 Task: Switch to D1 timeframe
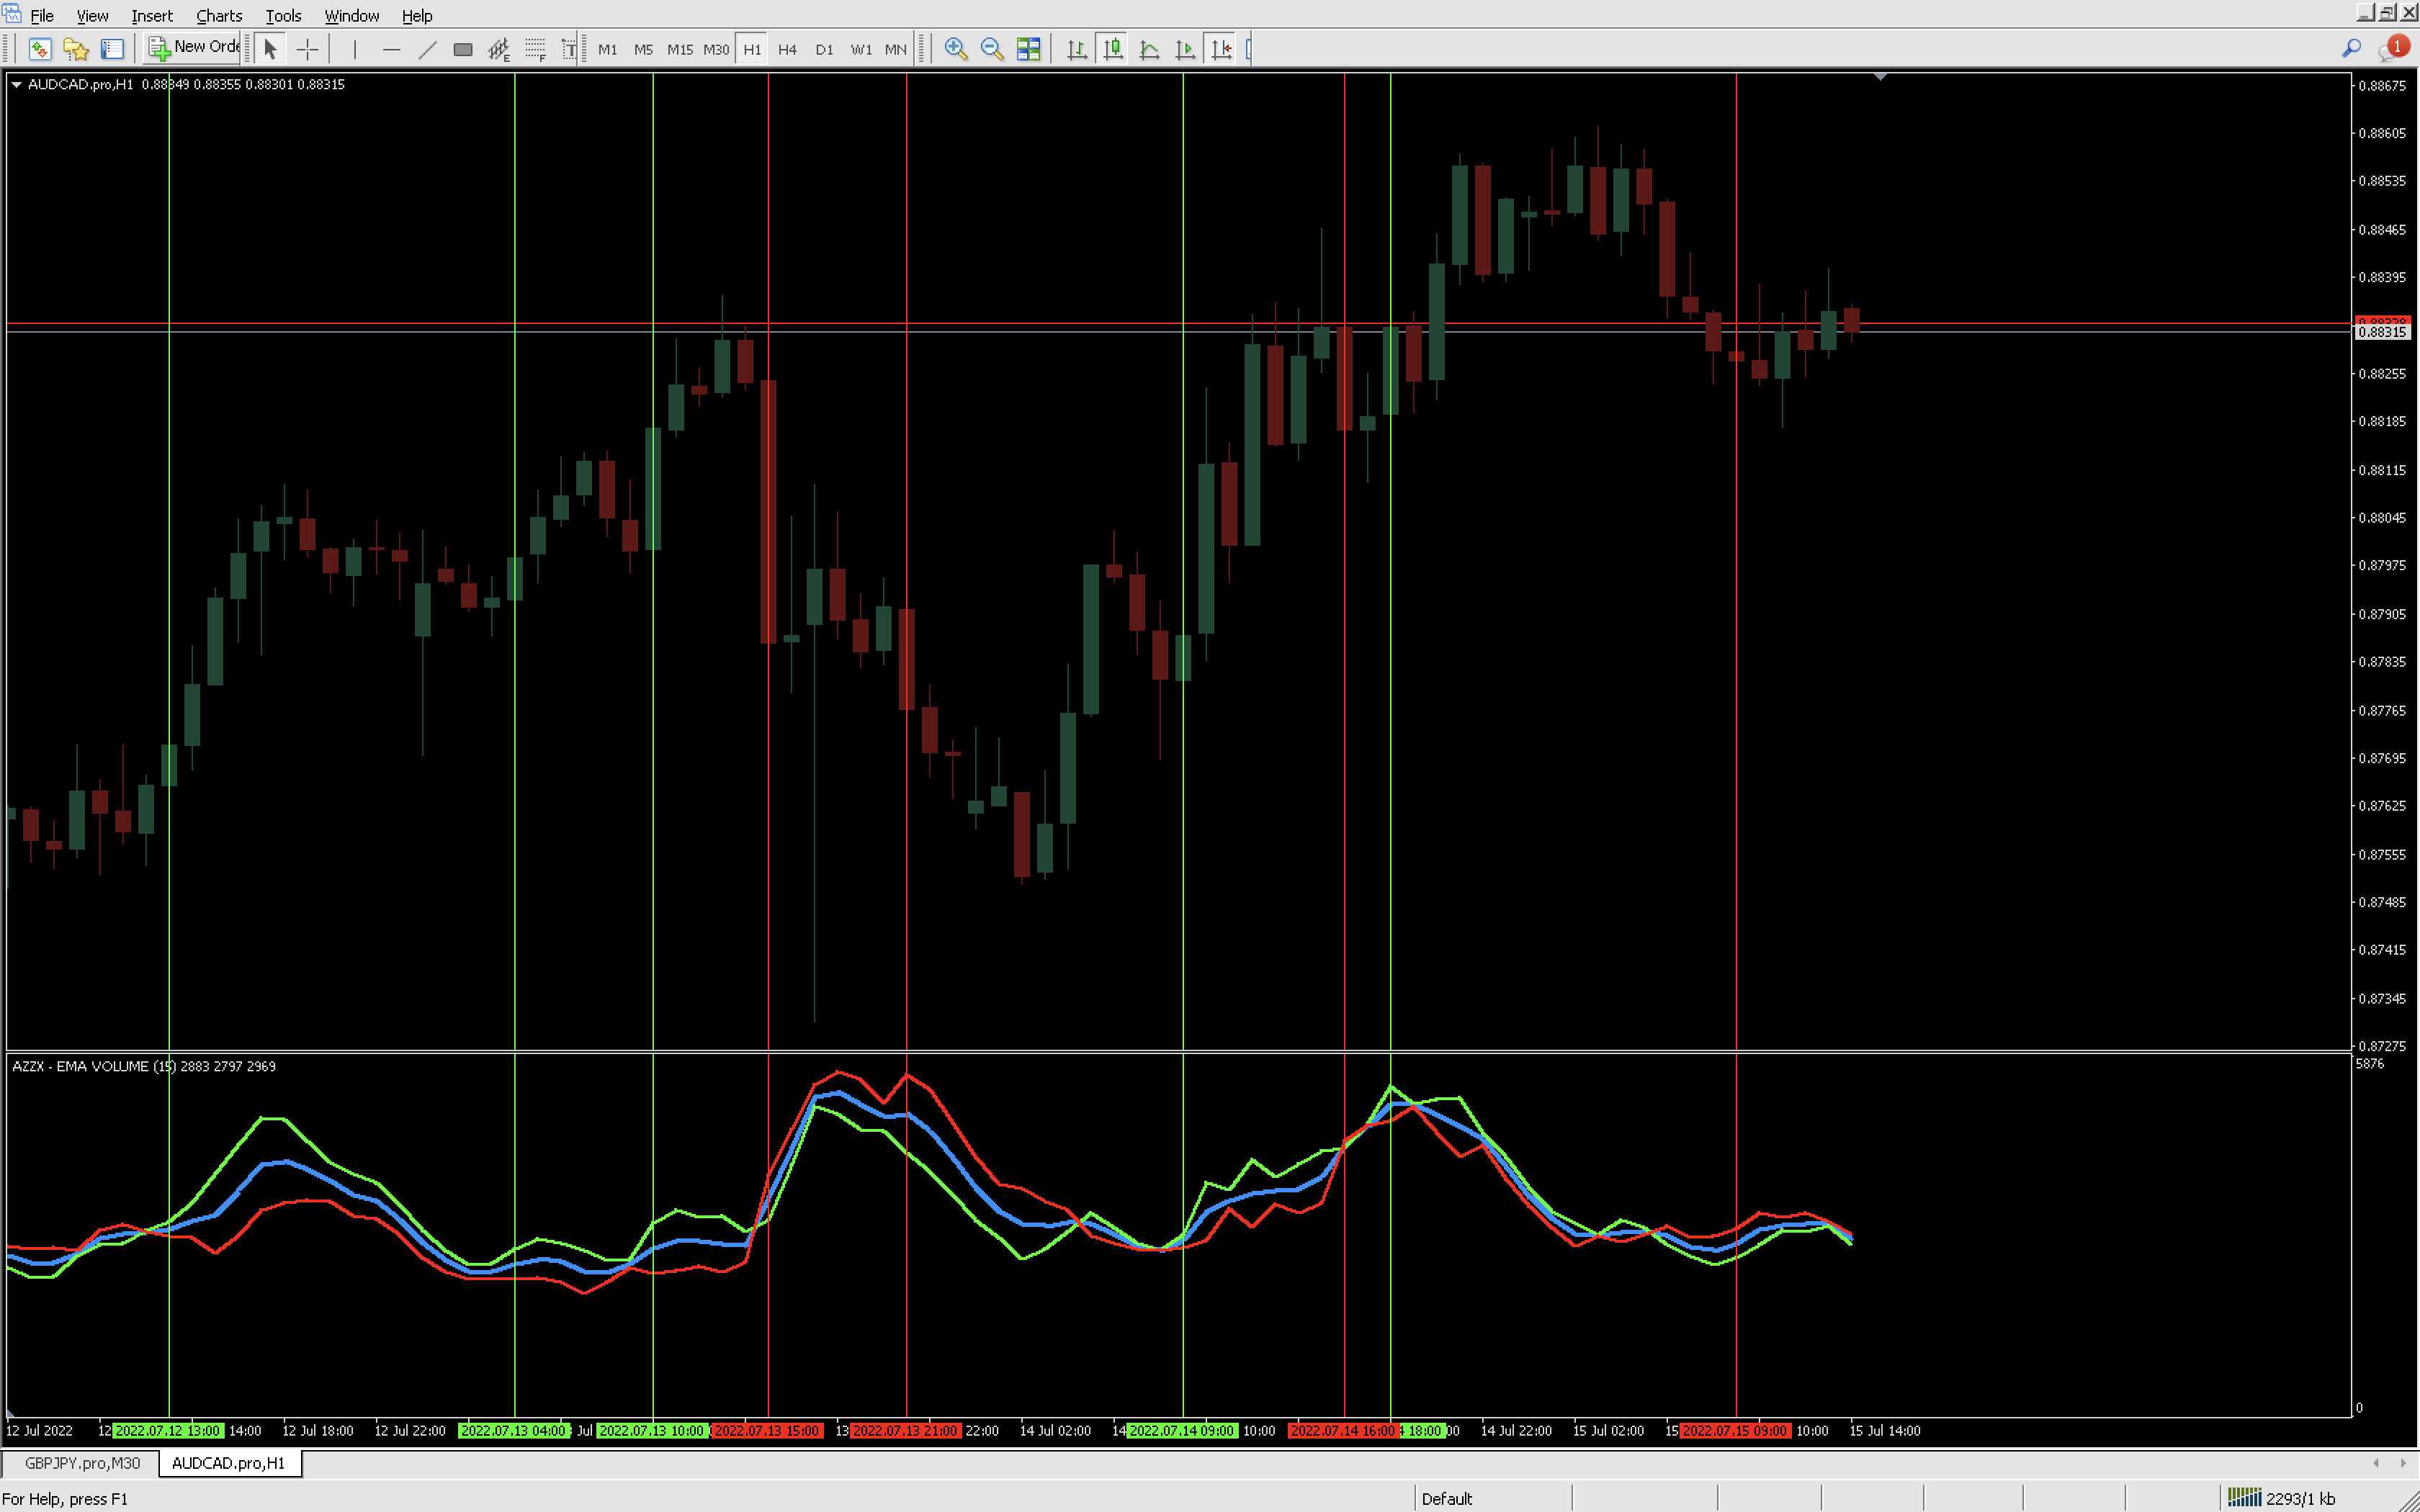(824, 49)
